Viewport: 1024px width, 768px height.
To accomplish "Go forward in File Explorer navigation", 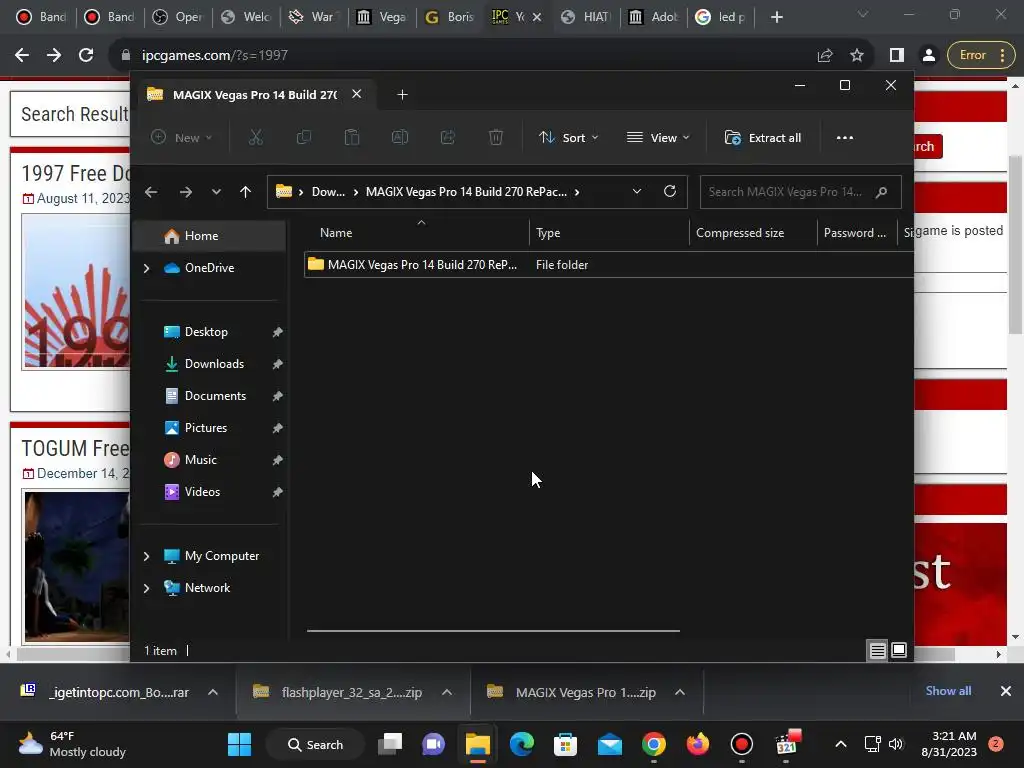I will pos(185,192).
